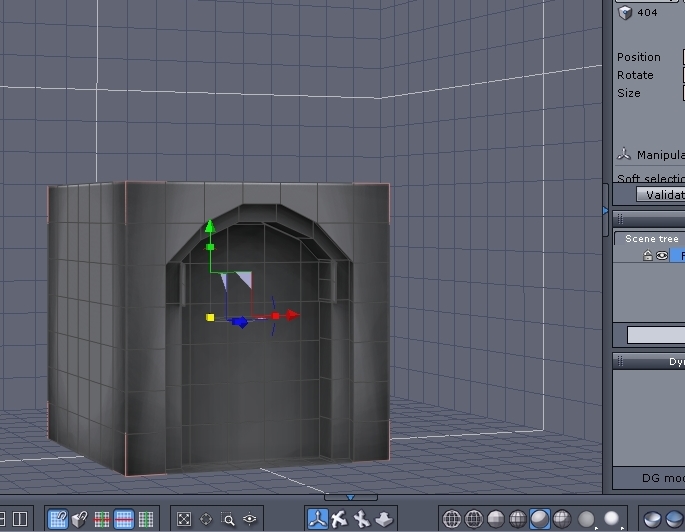Toggle the eye visibility icon in Scene tree
This screenshot has height=532, width=685.
(x=661, y=256)
